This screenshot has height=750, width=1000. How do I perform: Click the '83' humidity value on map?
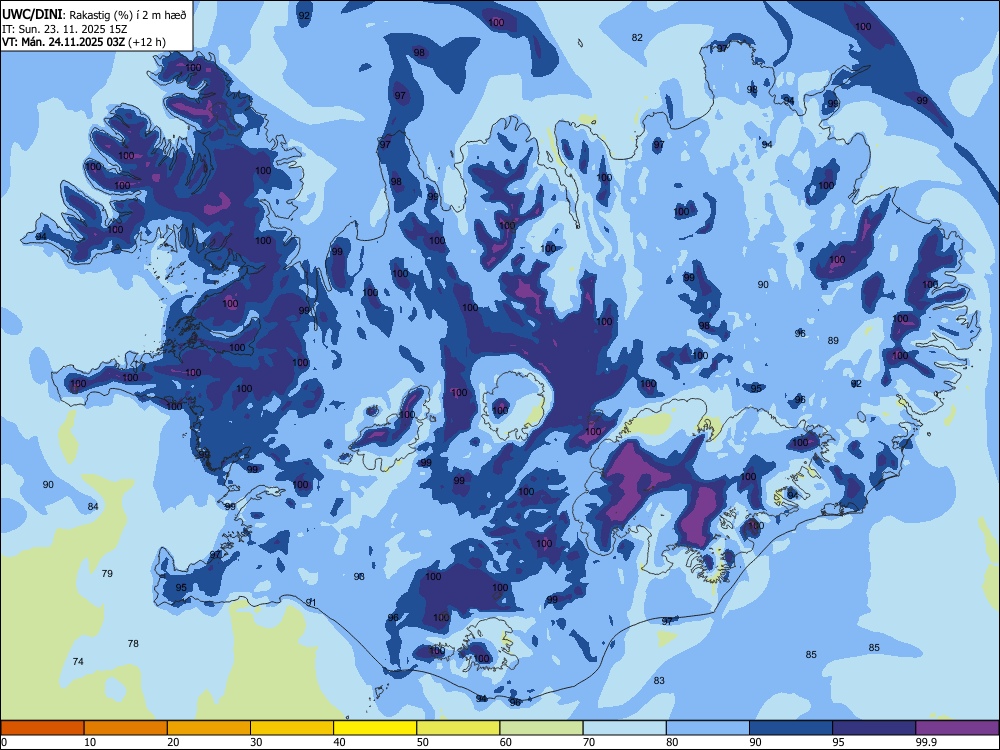point(659,680)
